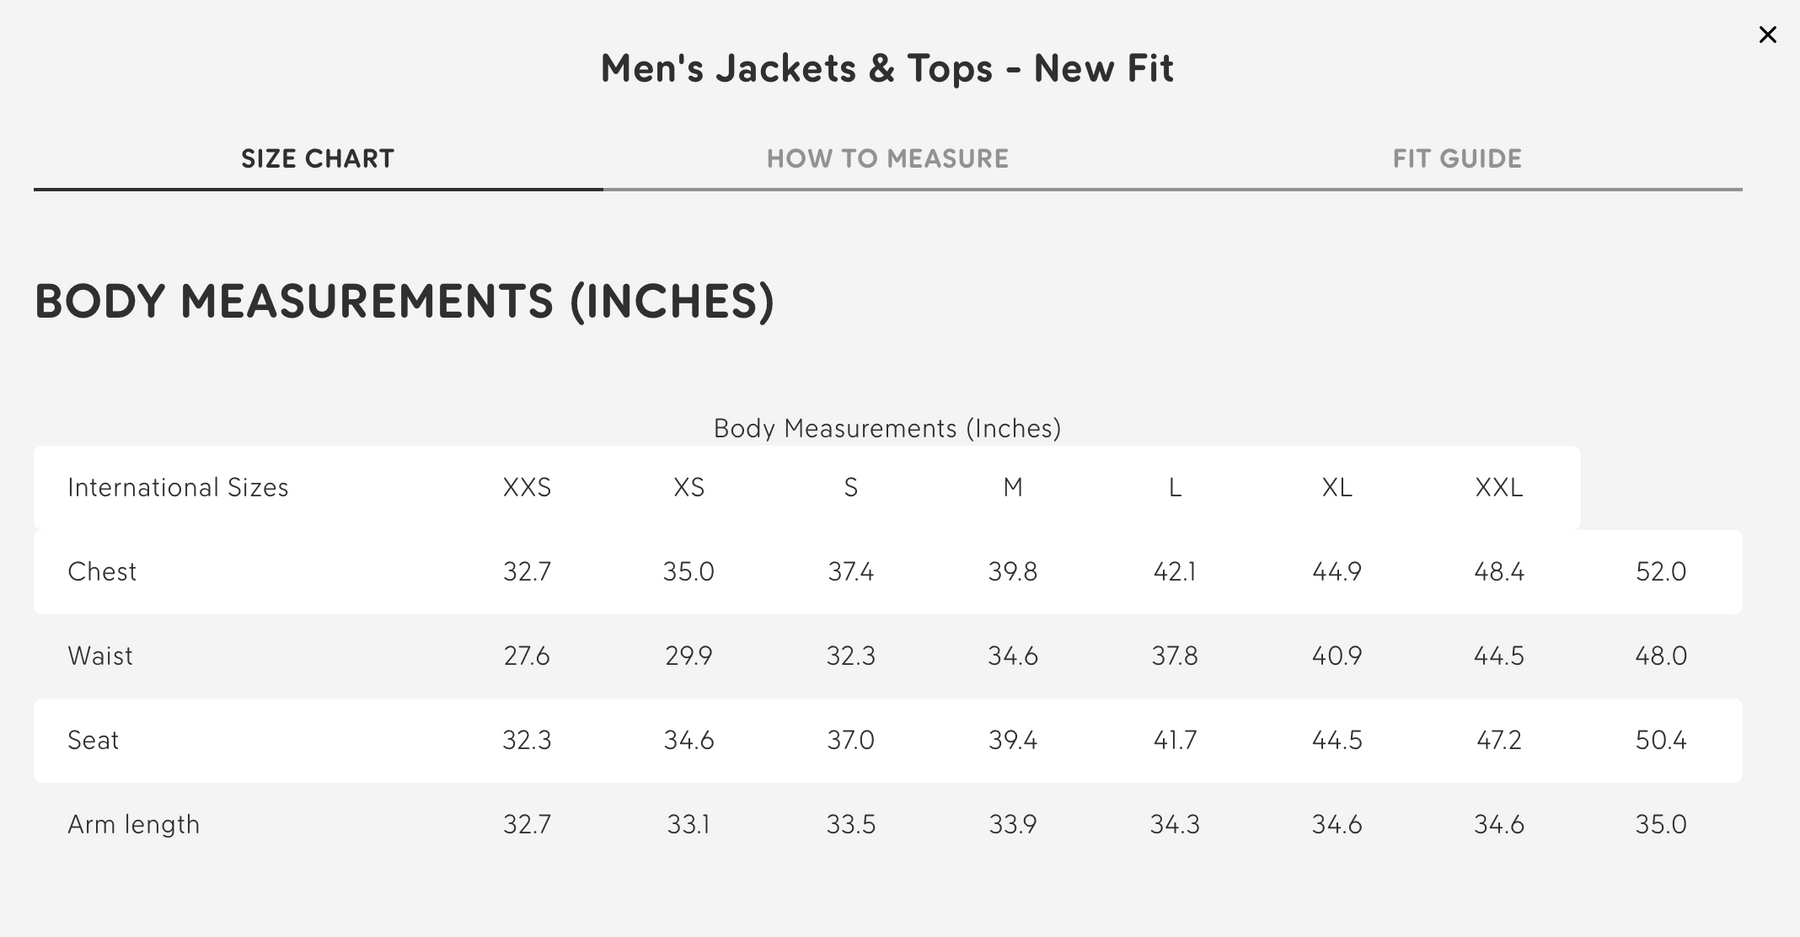
Task: Open the Fit Guide tab
Action: (x=1457, y=158)
